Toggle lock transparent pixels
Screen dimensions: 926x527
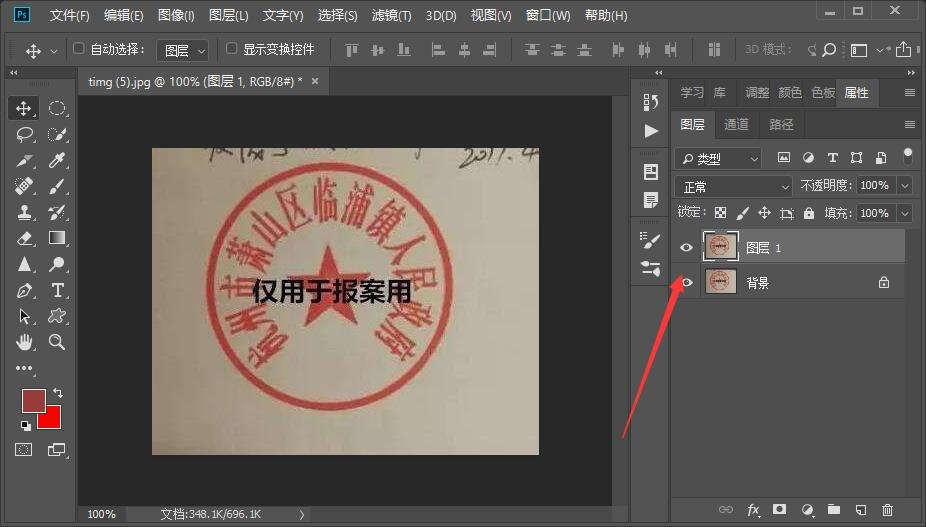point(720,213)
